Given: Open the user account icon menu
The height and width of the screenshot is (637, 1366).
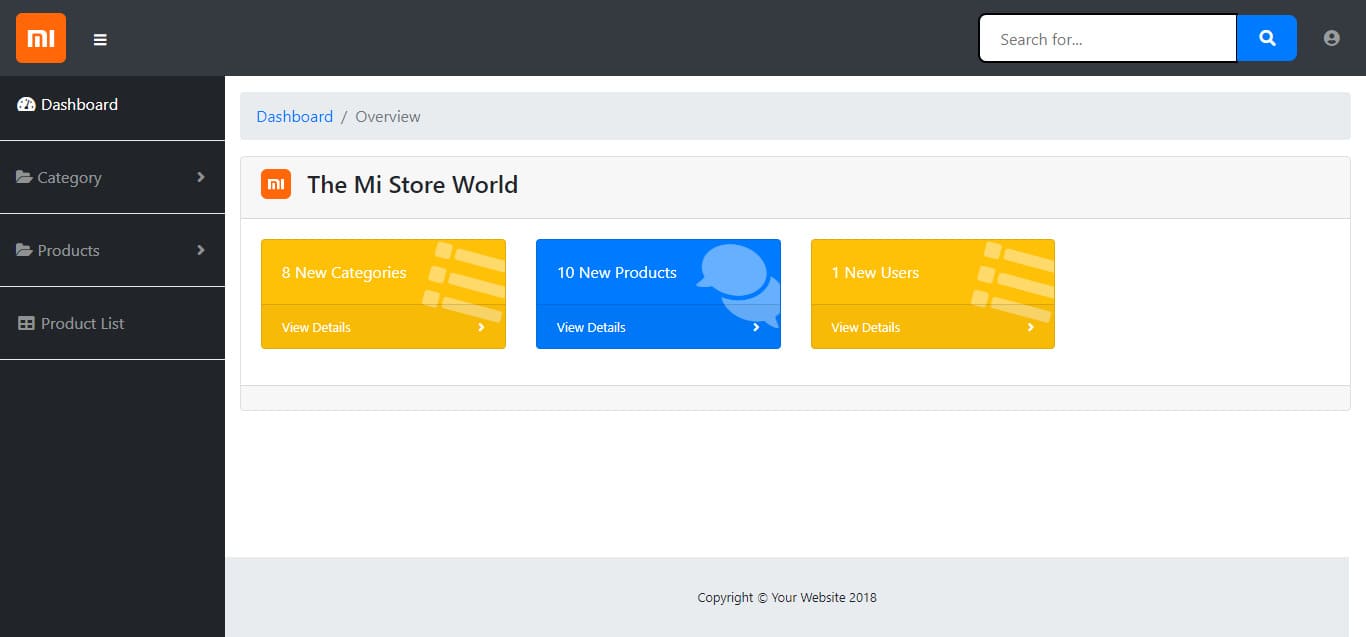Looking at the screenshot, I should click(1331, 38).
